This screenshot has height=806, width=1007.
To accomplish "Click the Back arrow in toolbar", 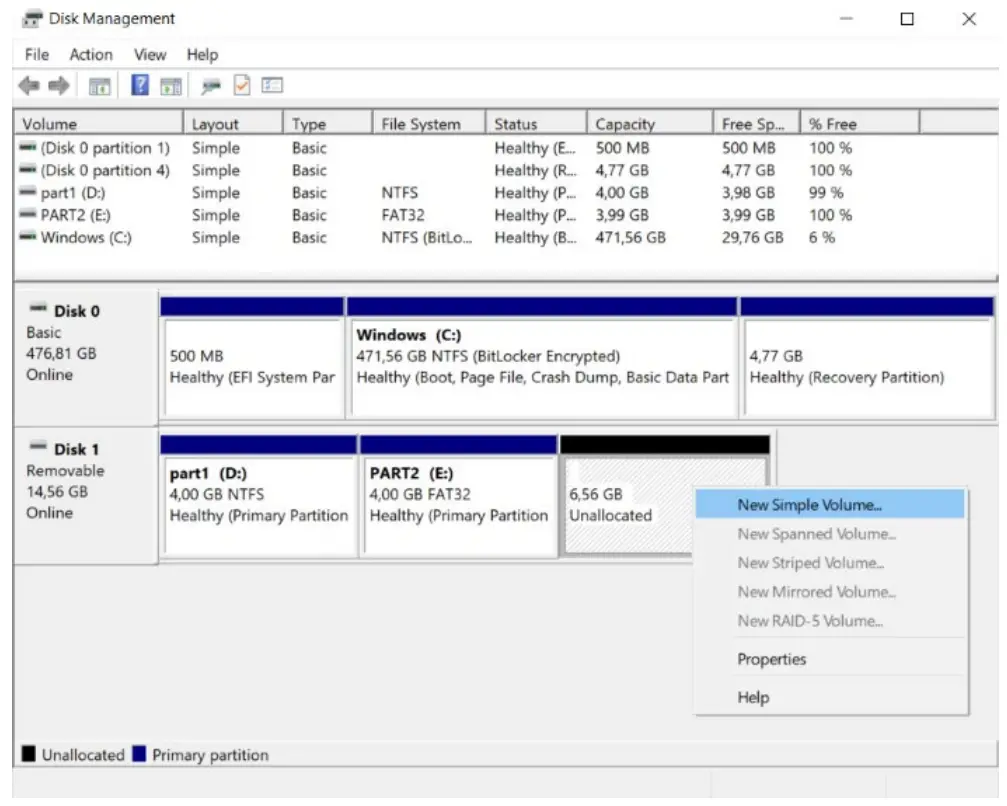I will (x=28, y=86).
